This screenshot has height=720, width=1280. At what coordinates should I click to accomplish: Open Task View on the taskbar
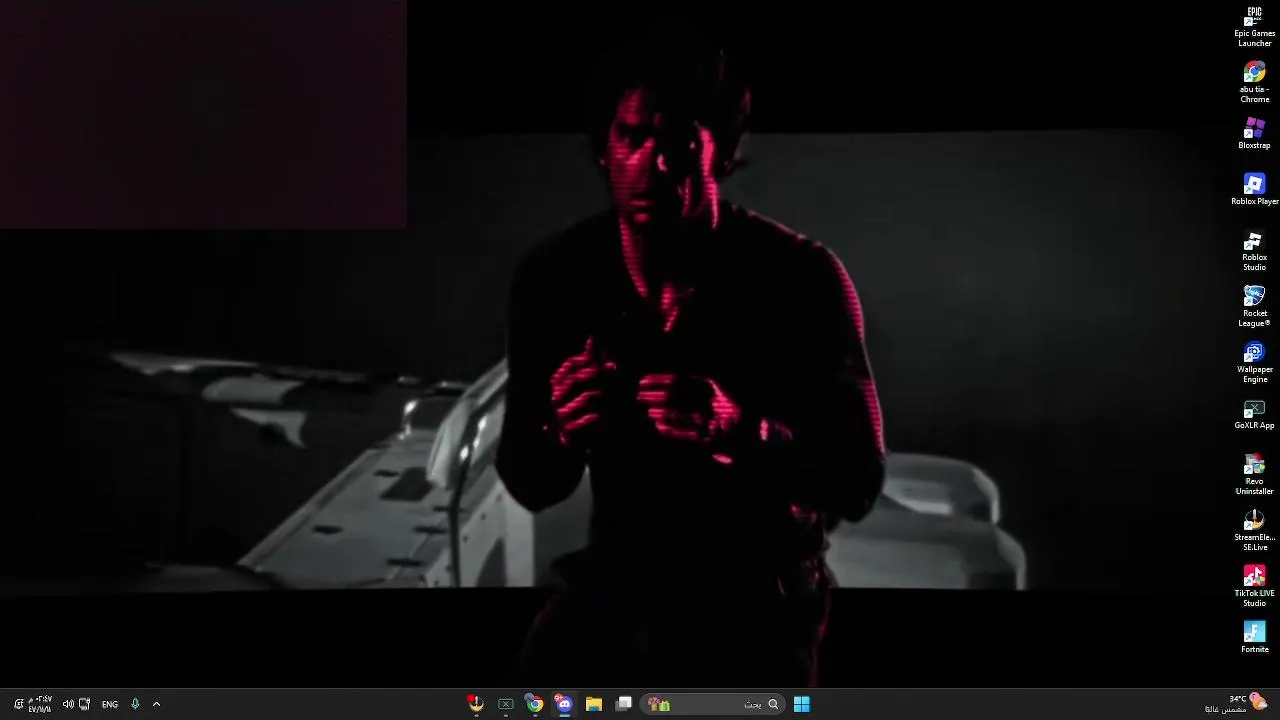pos(623,704)
